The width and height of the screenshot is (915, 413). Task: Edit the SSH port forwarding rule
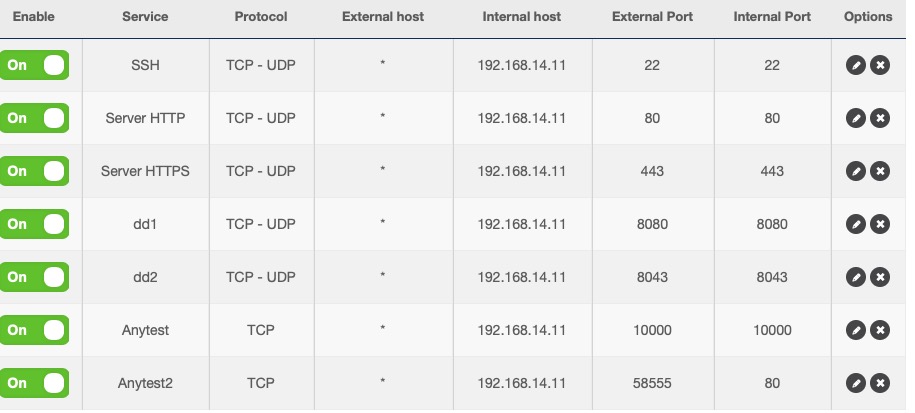pos(855,65)
